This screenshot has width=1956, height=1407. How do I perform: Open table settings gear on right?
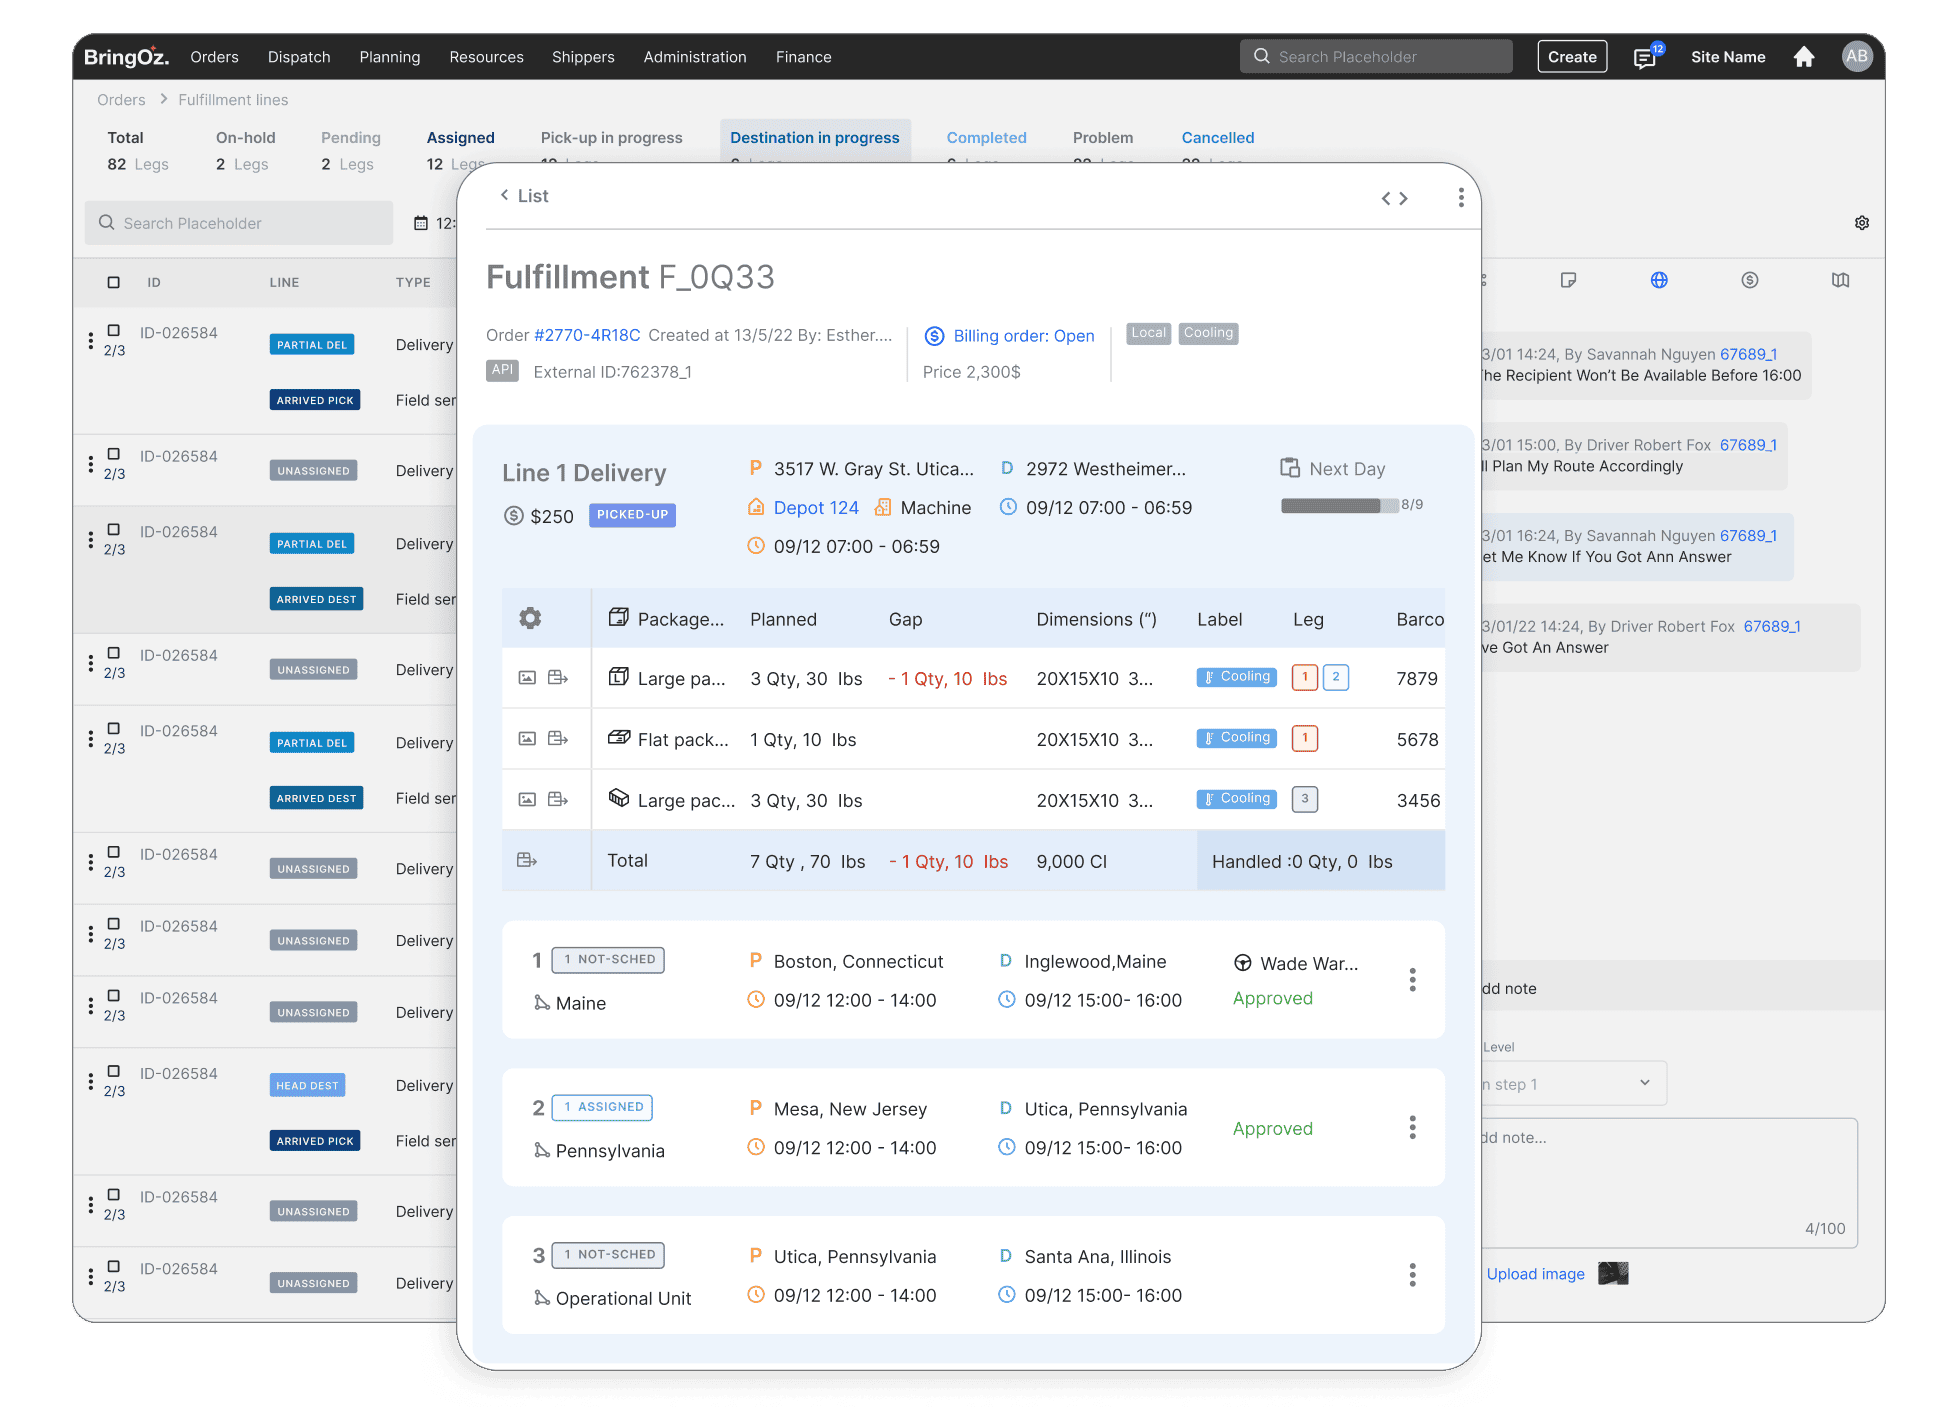[x=1862, y=223]
